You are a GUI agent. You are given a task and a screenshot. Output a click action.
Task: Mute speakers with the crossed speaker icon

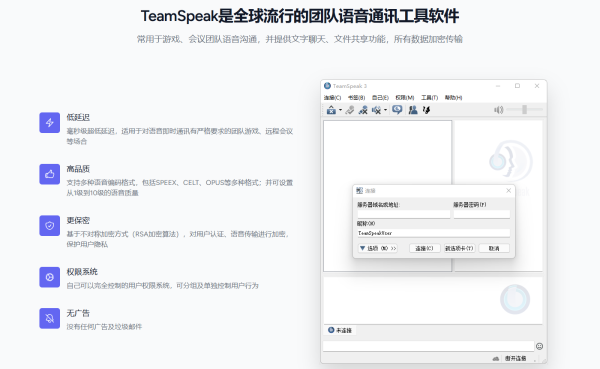tap(377, 110)
